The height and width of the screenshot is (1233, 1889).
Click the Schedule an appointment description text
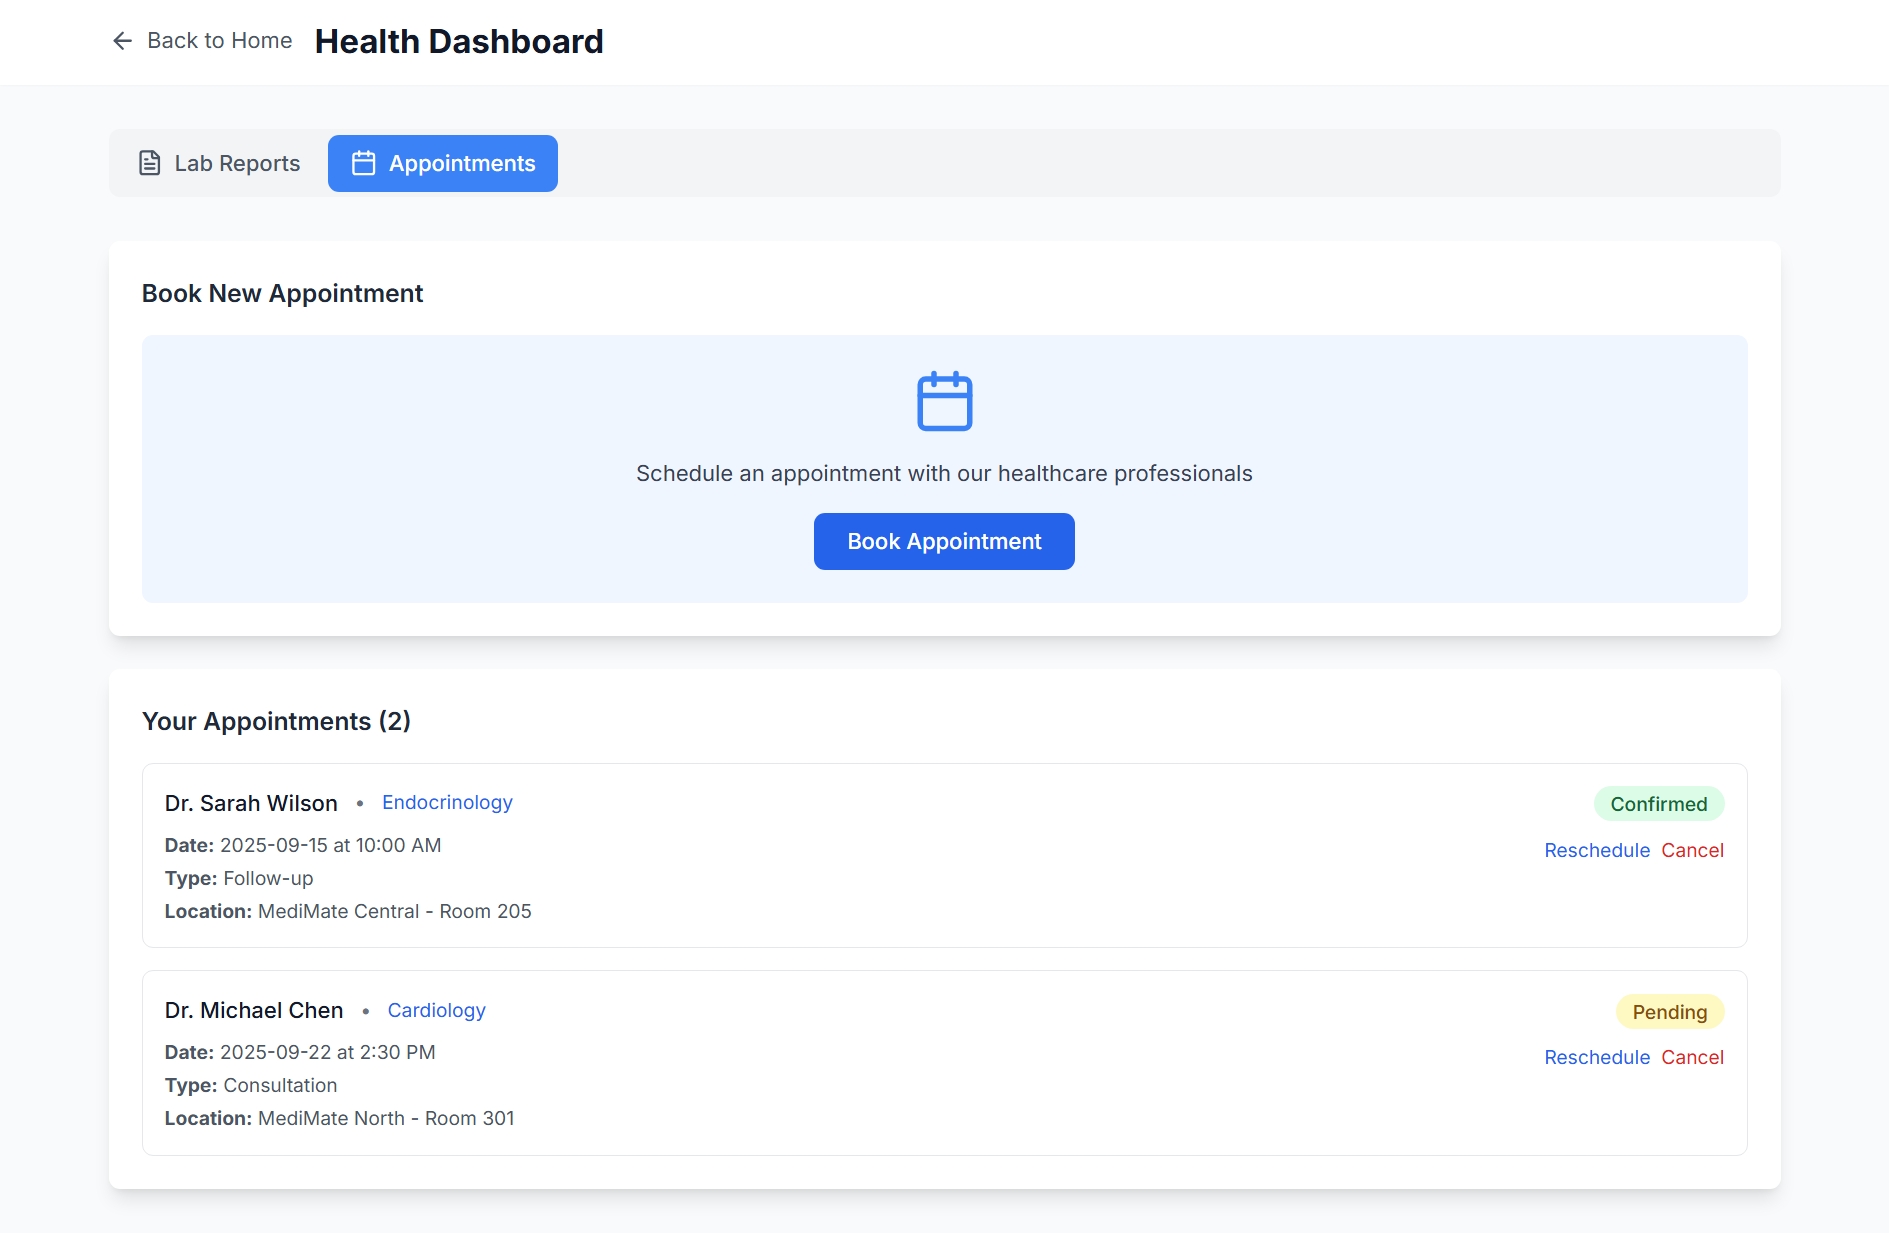pos(944,473)
